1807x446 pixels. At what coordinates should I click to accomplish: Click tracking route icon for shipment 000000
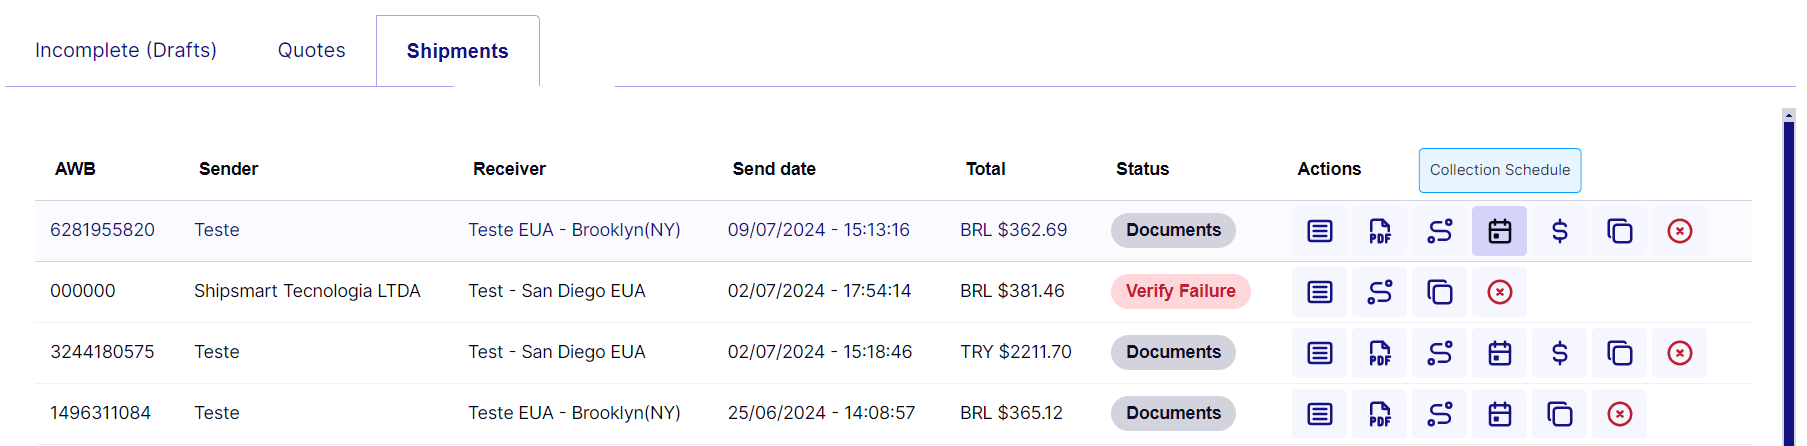tap(1379, 292)
